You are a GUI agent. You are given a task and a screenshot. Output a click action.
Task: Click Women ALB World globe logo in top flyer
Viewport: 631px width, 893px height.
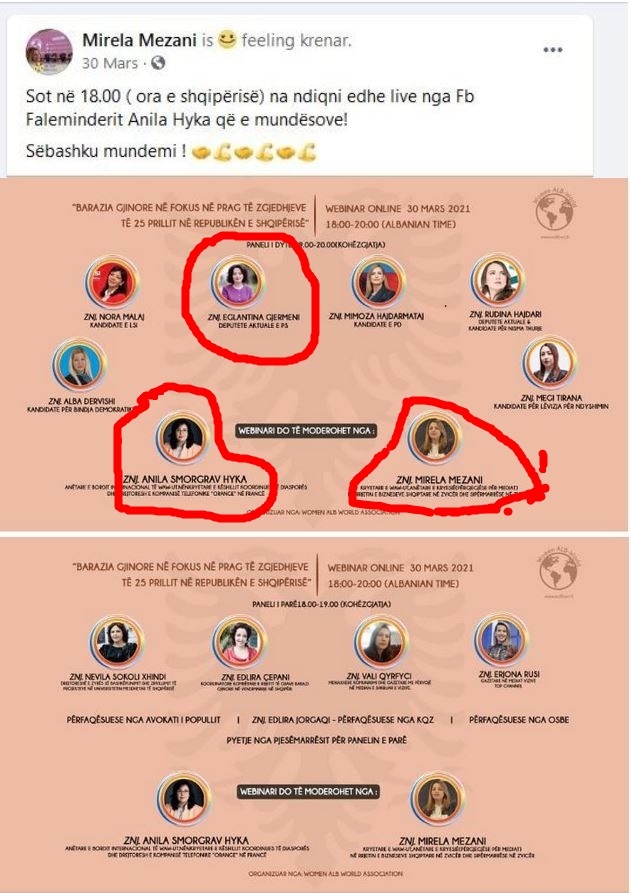point(554,213)
